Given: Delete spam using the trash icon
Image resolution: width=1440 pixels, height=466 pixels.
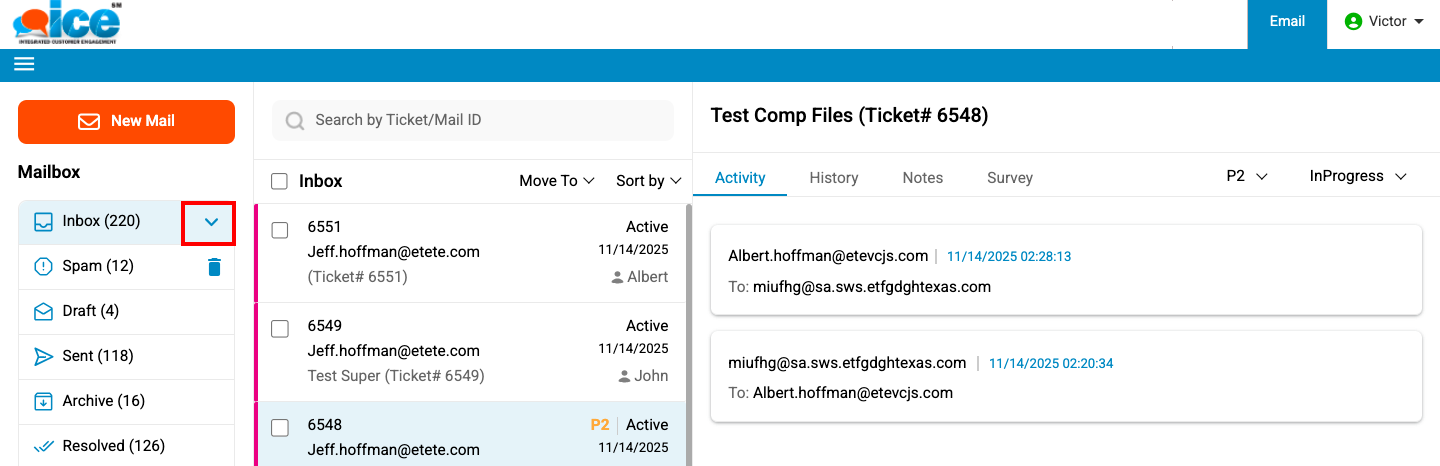Looking at the screenshot, I should [214, 266].
